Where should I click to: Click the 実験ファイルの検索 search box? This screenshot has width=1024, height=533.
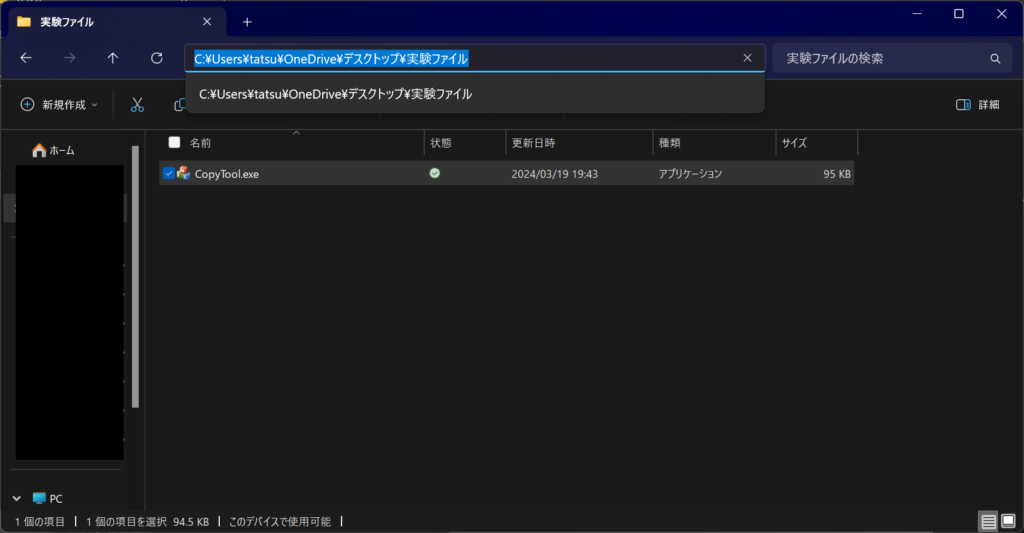pyautogui.click(x=880, y=58)
